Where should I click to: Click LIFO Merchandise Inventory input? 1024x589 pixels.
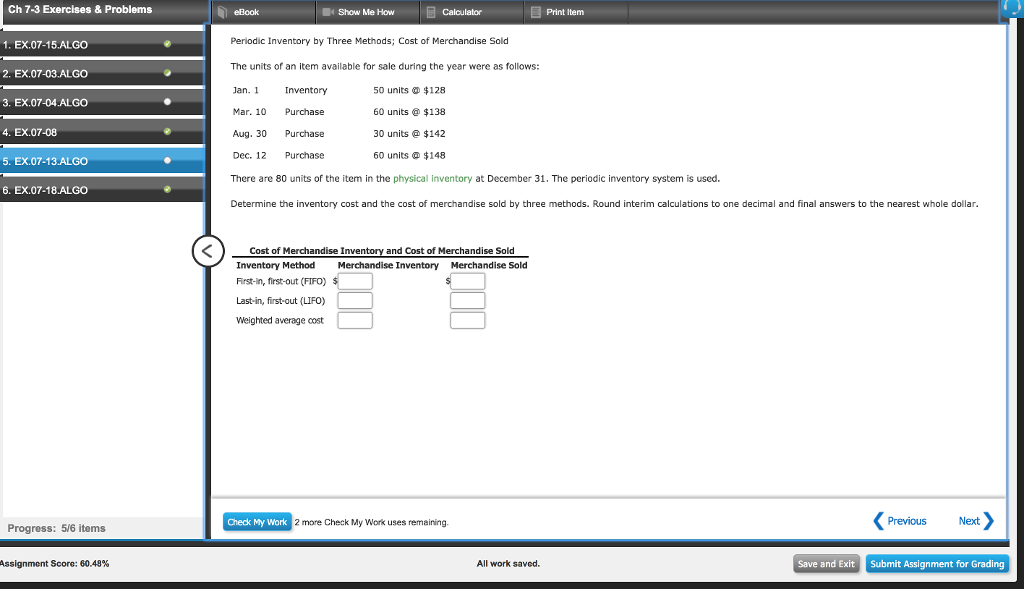[355, 300]
